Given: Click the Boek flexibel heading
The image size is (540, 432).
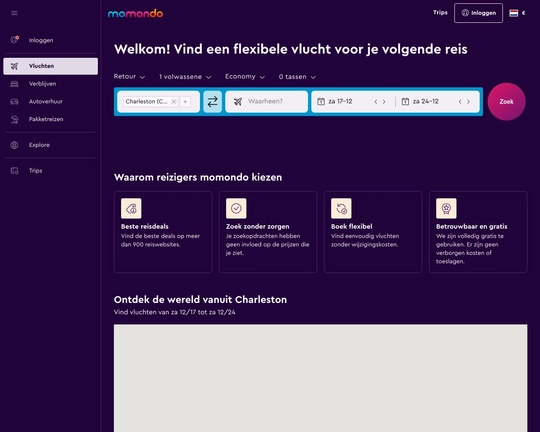Looking at the screenshot, I should (x=352, y=226).
